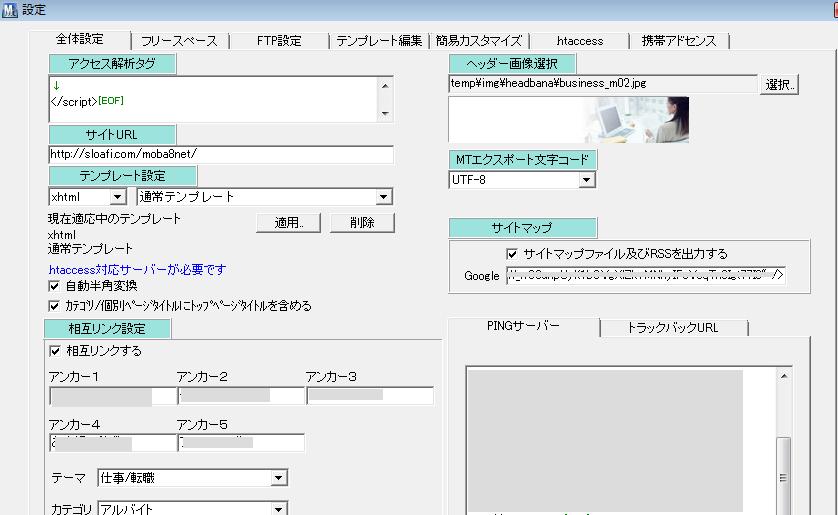Open the htaccess tab

(x=579, y=41)
